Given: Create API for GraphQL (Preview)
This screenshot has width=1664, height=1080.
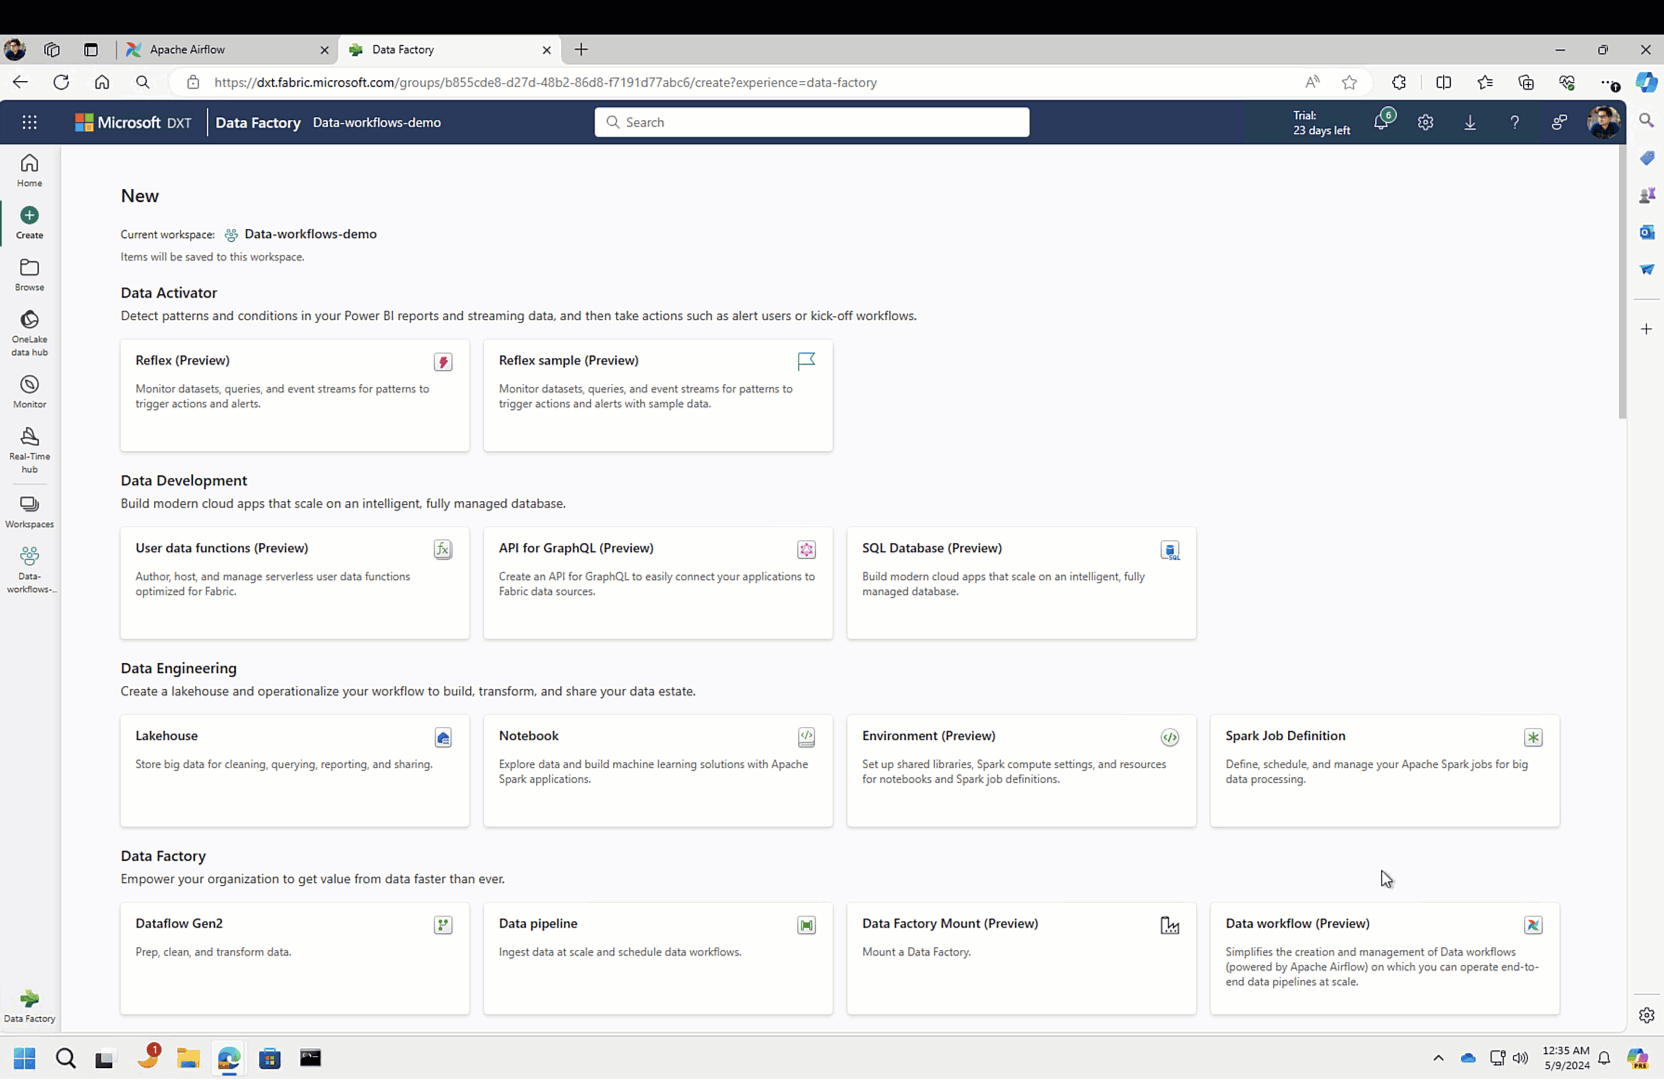Looking at the screenshot, I should click(658, 583).
